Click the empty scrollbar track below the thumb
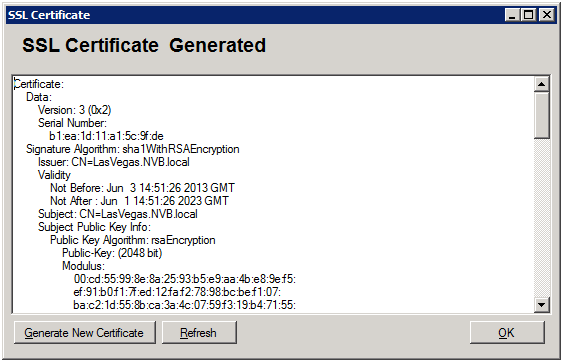Screen dimensions: 564x363 coord(542,218)
